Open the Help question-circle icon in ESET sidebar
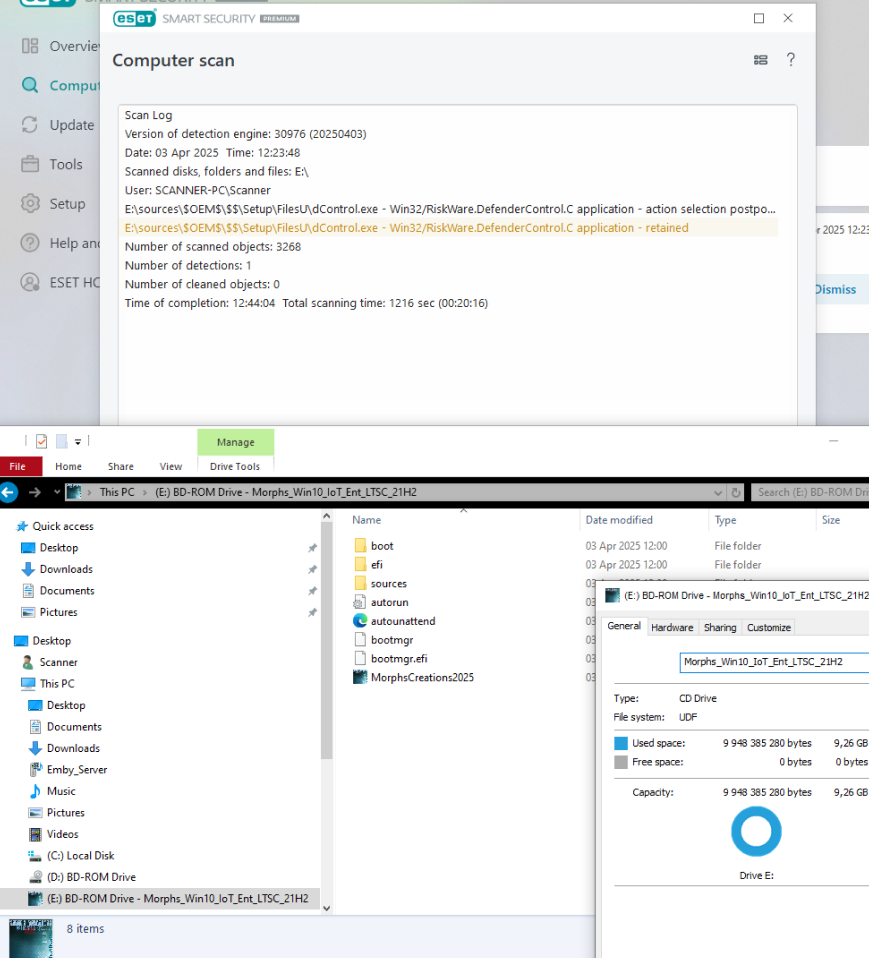Image resolution: width=869 pixels, height=958 pixels. point(30,243)
